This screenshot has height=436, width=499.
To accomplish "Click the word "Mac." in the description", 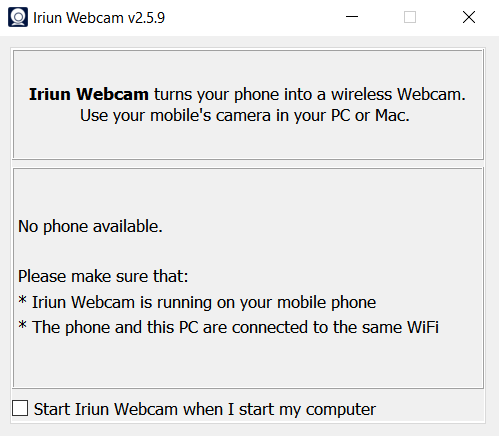I will [392, 116].
